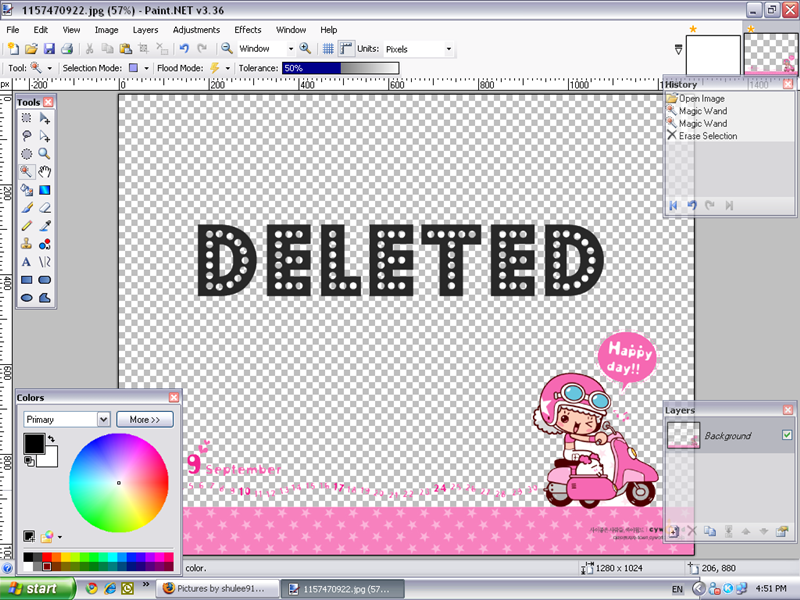Pick the Color Picker eyedropper tool
The height and width of the screenshot is (600, 800).
pyautogui.click(x=44, y=225)
